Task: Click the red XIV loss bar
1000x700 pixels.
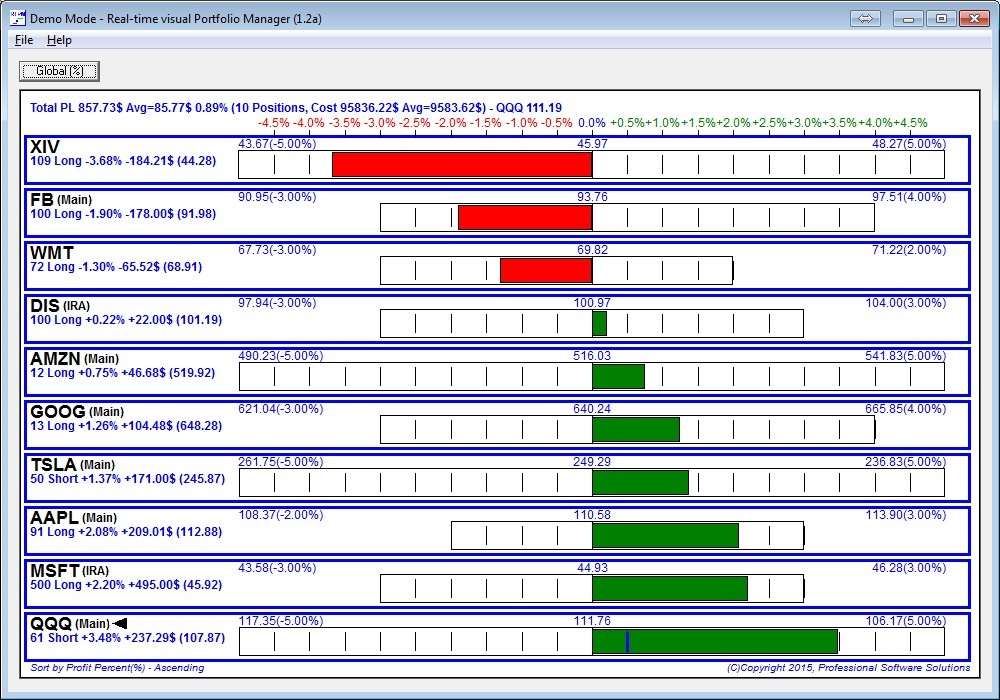Action: pyautogui.click(x=462, y=164)
